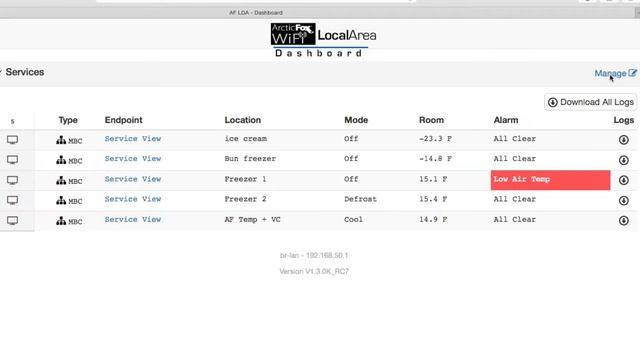This screenshot has width=640, height=360.
Task: Click the AF Temp + VC location cell
Action: [252, 220]
